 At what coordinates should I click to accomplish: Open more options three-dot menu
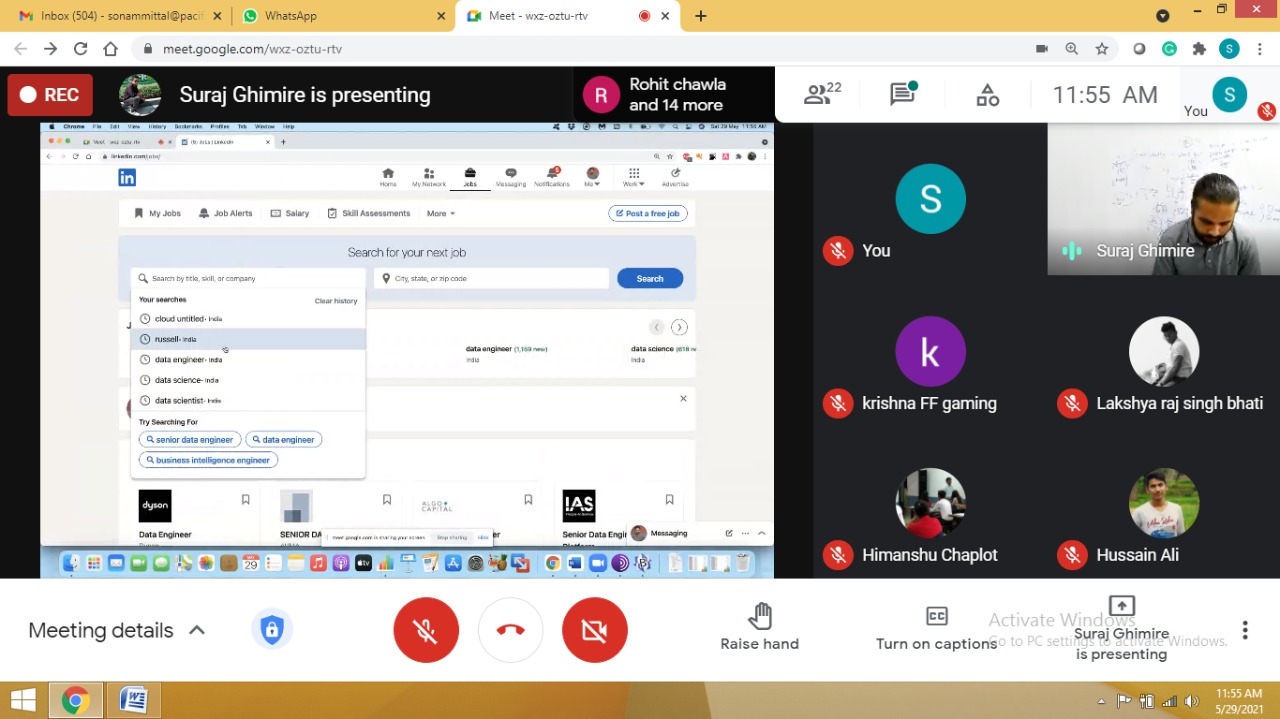1245,630
